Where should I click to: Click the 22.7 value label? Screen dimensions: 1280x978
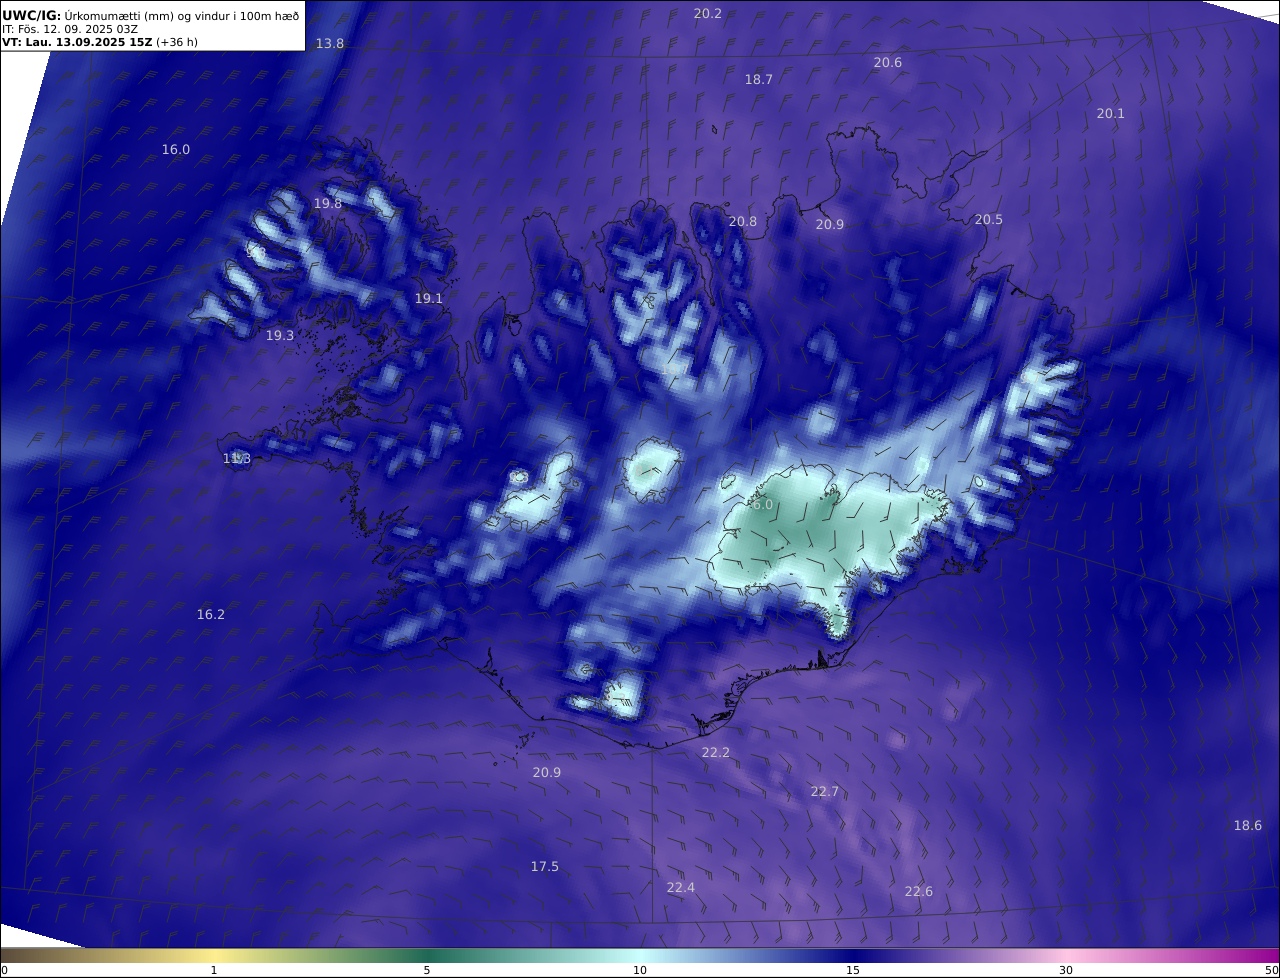tap(825, 792)
